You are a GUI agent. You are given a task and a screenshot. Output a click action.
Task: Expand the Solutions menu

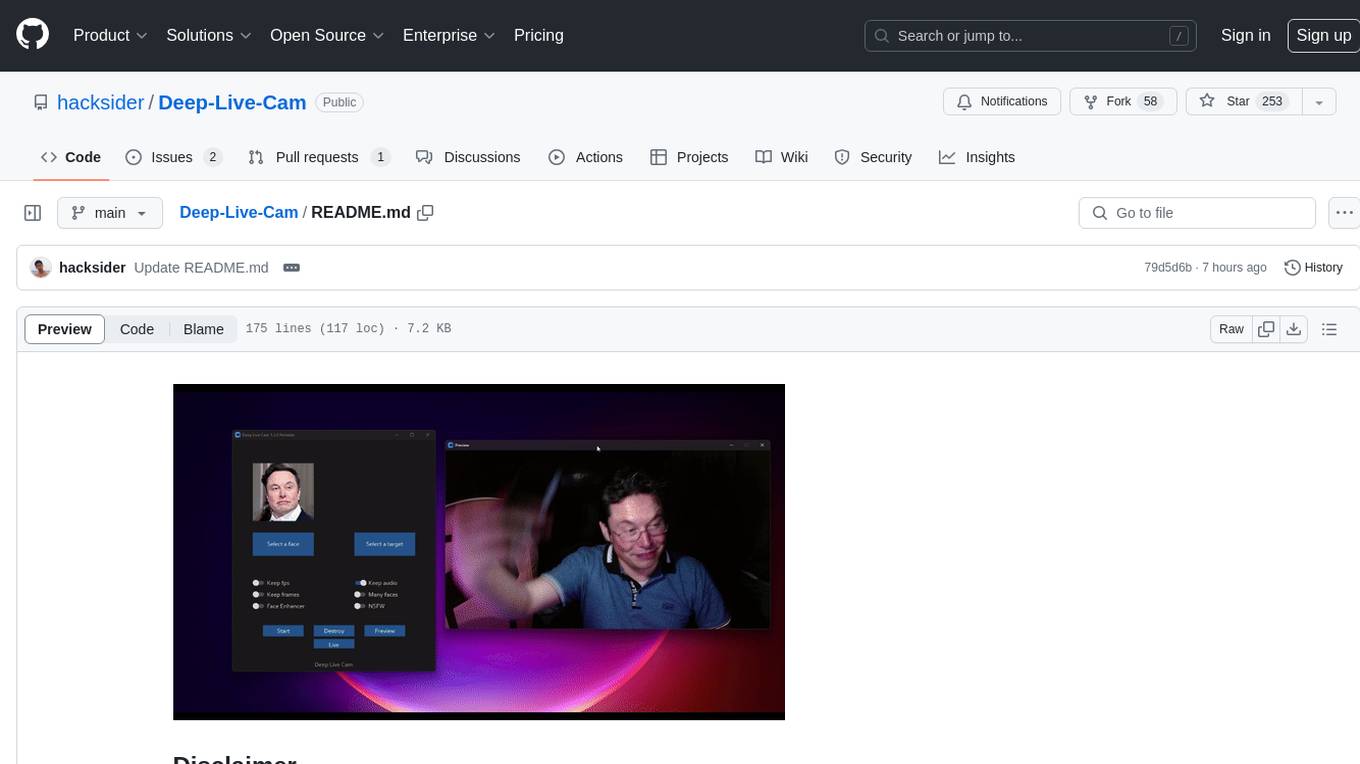tap(208, 35)
